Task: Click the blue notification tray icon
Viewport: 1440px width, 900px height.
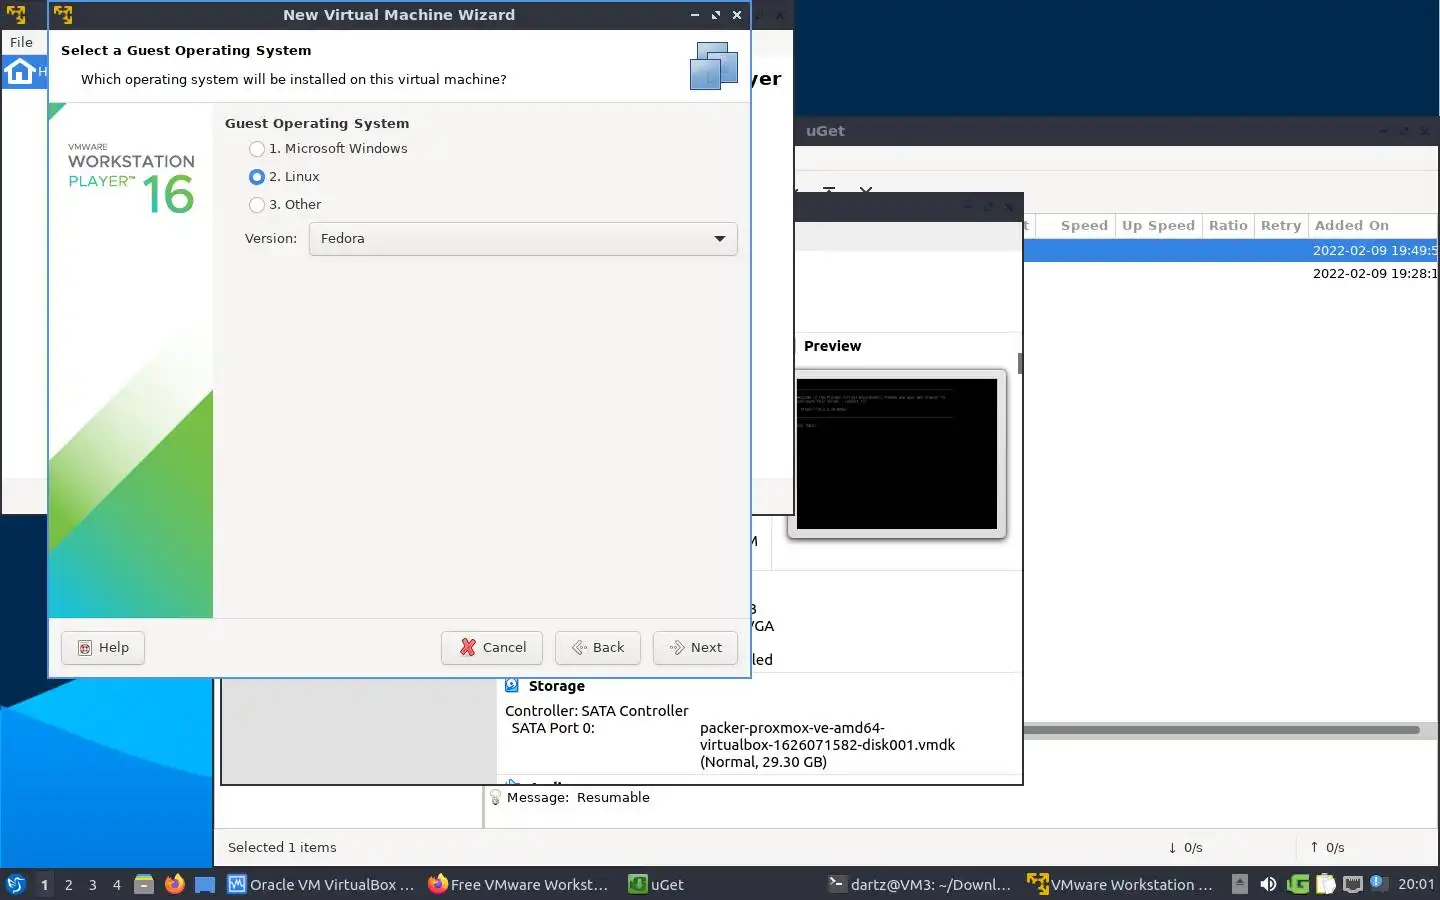Action: point(1377,882)
